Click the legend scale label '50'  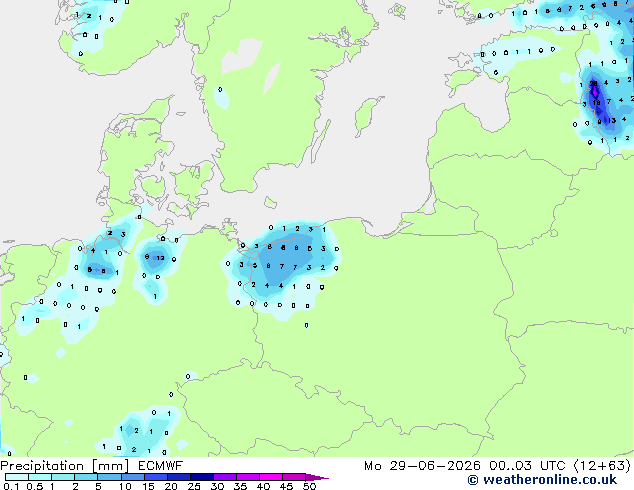(309, 486)
